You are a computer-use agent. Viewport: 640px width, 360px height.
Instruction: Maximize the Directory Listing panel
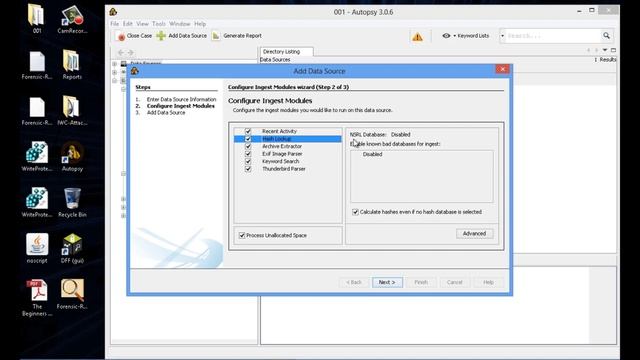(613, 50)
